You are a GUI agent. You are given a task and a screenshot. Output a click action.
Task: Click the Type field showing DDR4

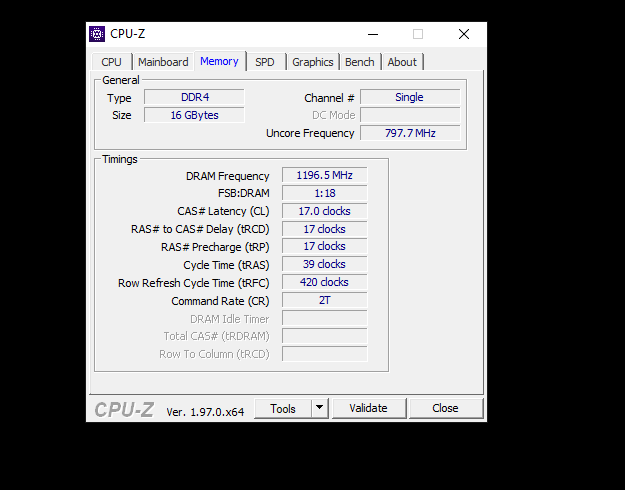(x=195, y=97)
